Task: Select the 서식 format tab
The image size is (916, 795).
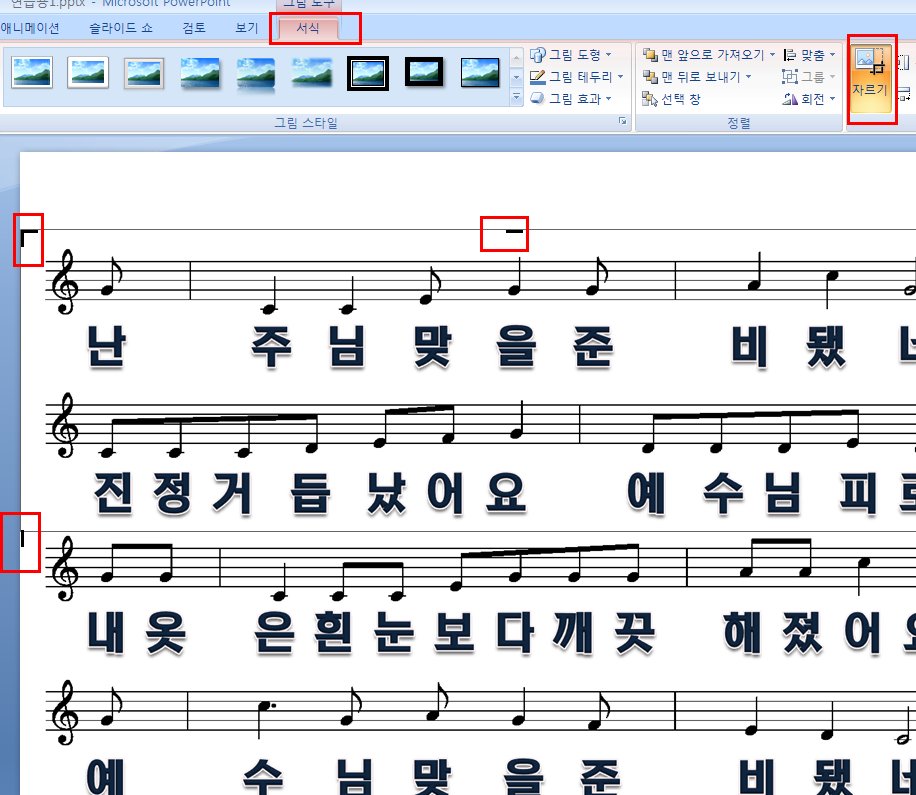Action: tap(308, 28)
